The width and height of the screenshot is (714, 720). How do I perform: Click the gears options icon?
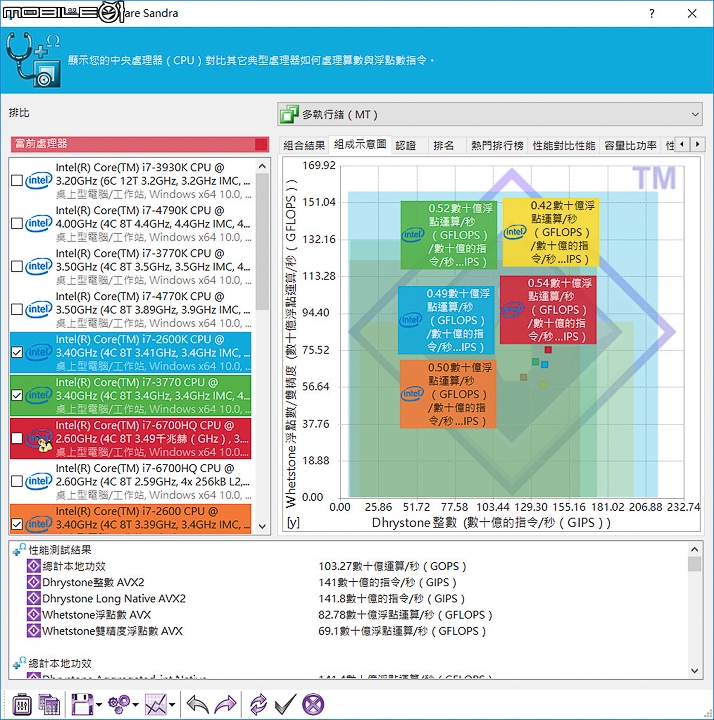(x=119, y=704)
